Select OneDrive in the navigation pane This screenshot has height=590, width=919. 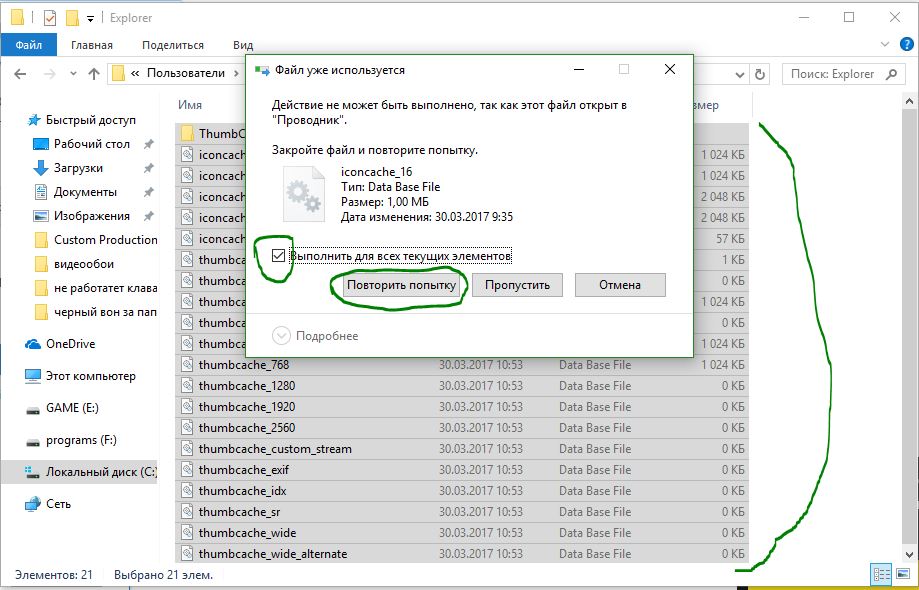(x=70, y=344)
